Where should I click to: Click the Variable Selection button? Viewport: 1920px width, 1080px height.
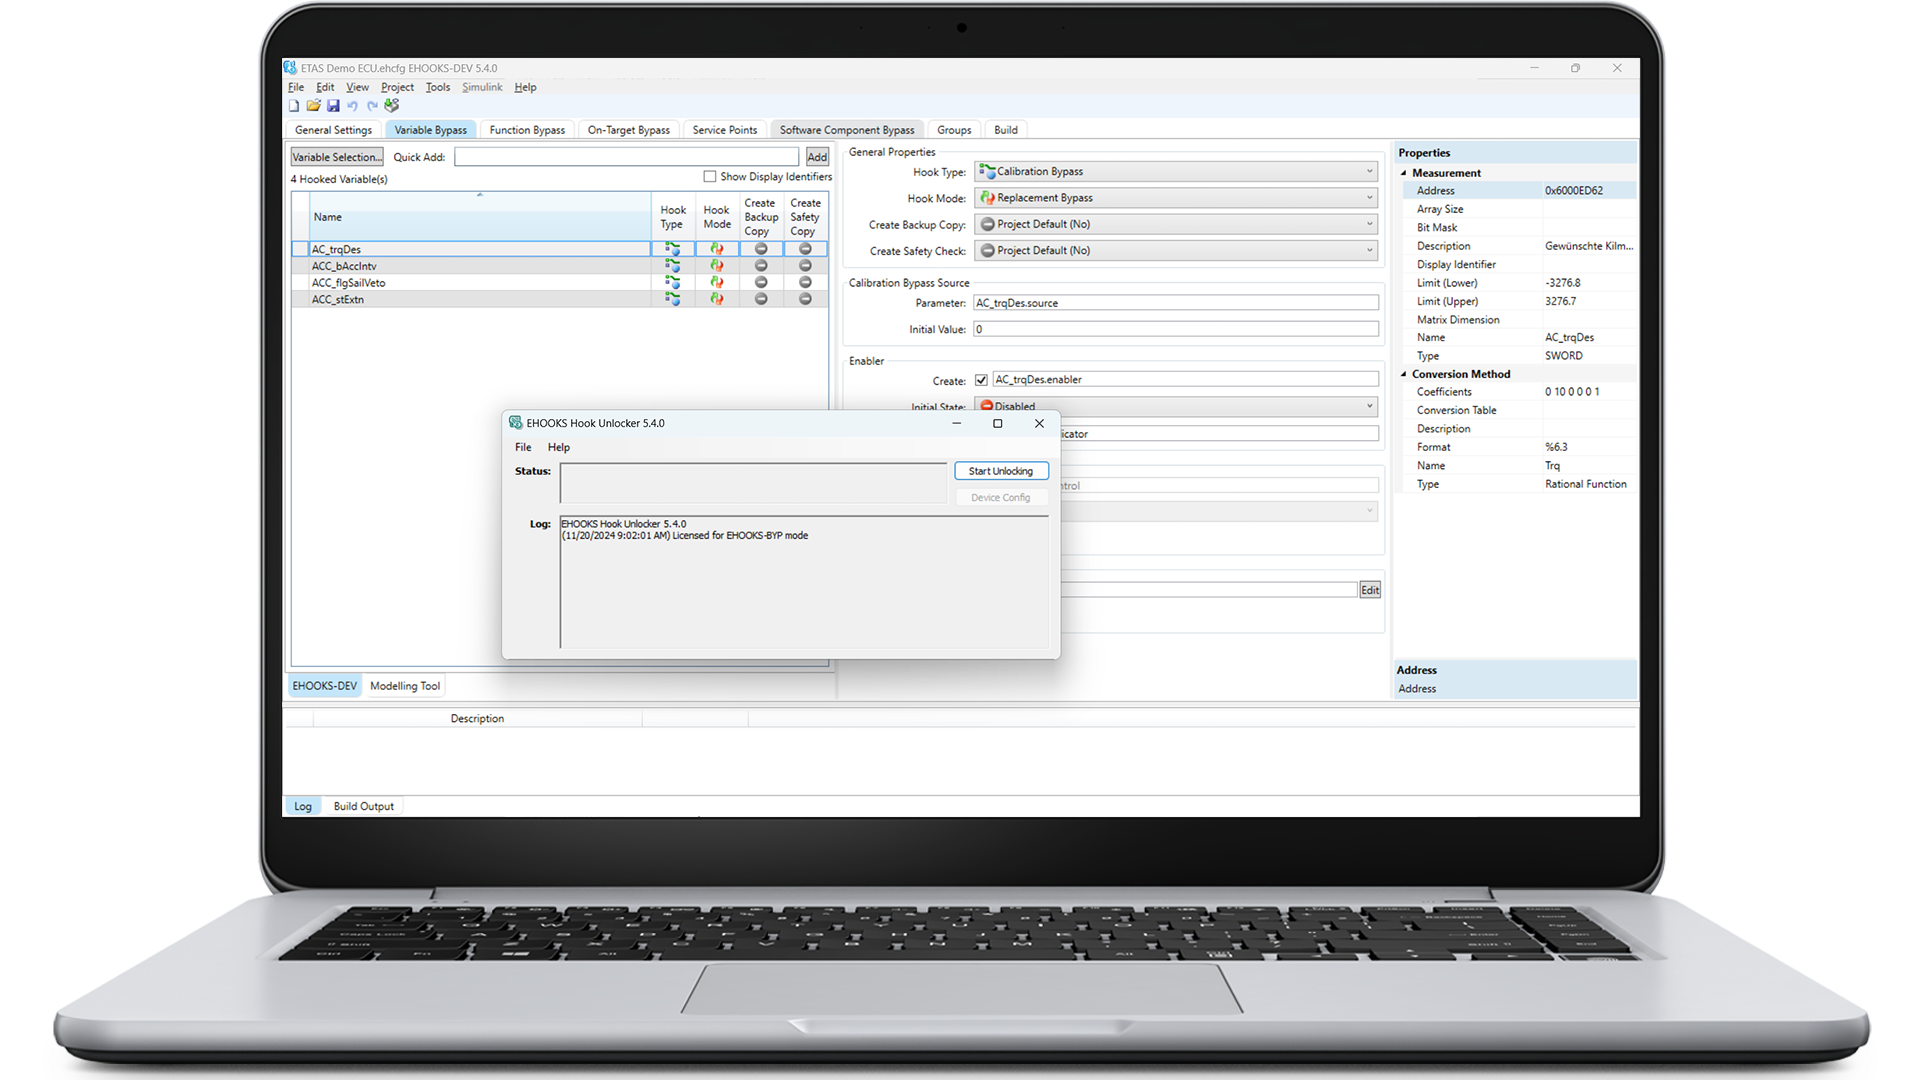click(x=337, y=157)
